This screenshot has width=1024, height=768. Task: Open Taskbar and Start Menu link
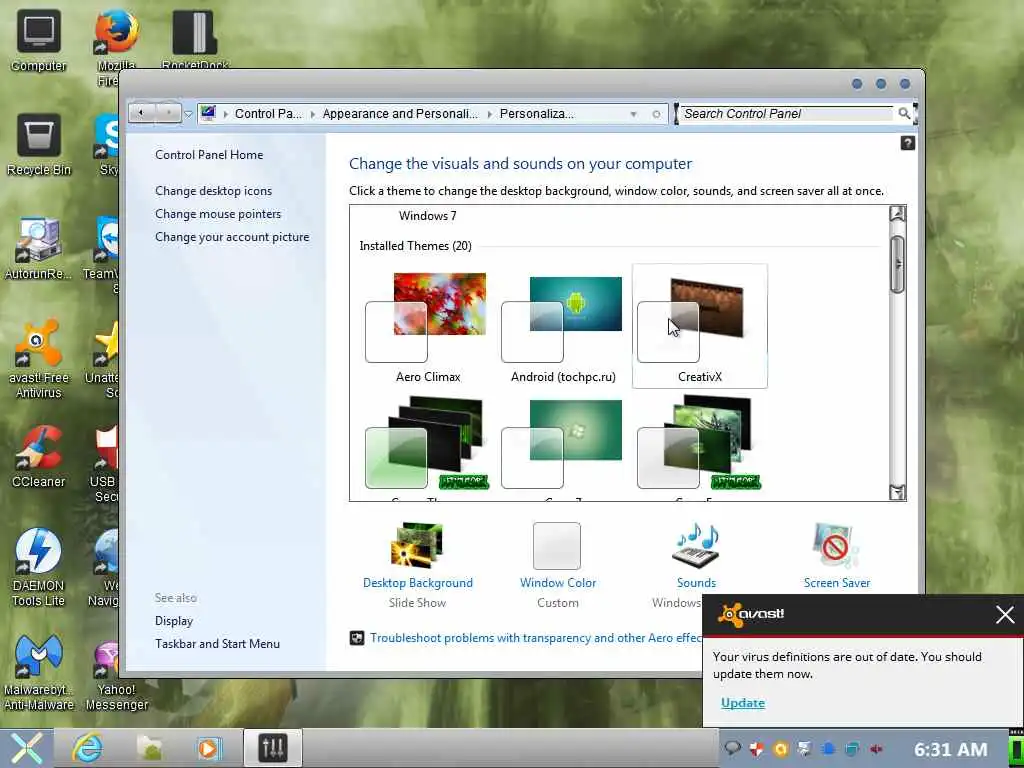(217, 643)
